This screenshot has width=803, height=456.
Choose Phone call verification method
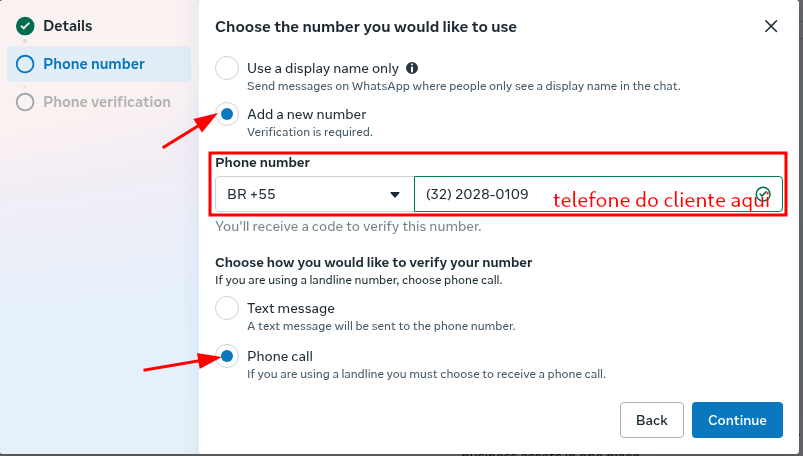227,356
